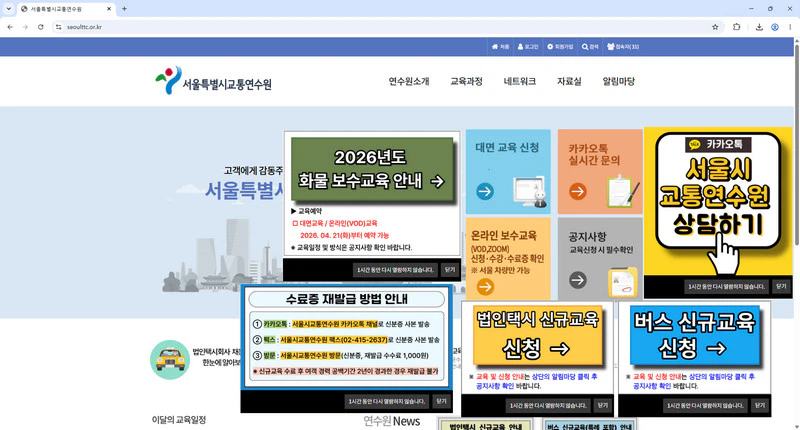Close the 화물 보수교육 popup with 닫기

pyautogui.click(x=449, y=270)
